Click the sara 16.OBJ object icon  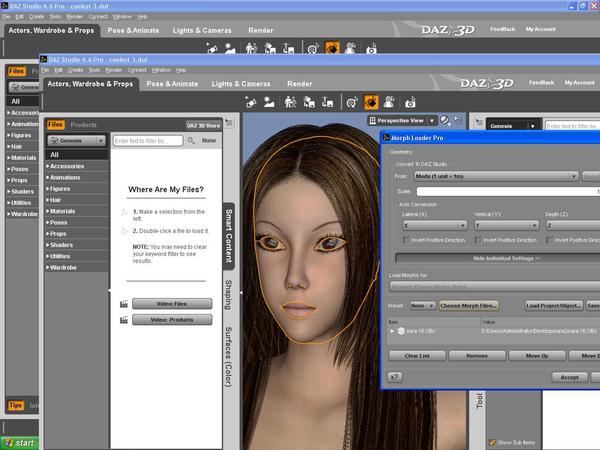pyautogui.click(x=401, y=331)
